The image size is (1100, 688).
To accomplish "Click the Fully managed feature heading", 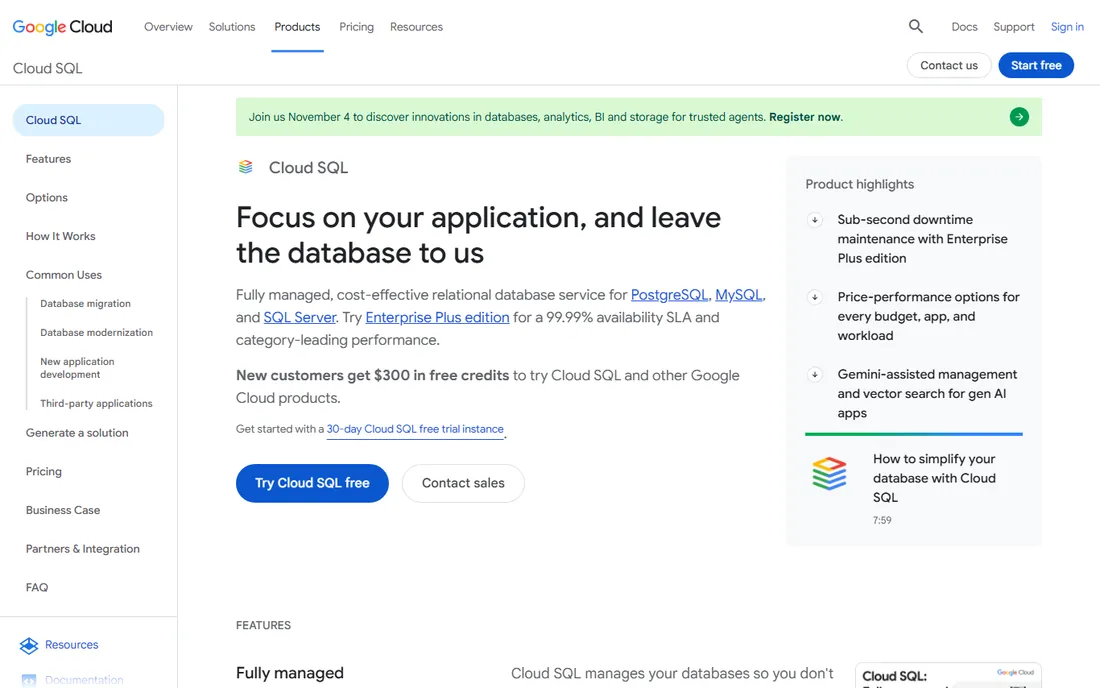I will pyautogui.click(x=290, y=673).
